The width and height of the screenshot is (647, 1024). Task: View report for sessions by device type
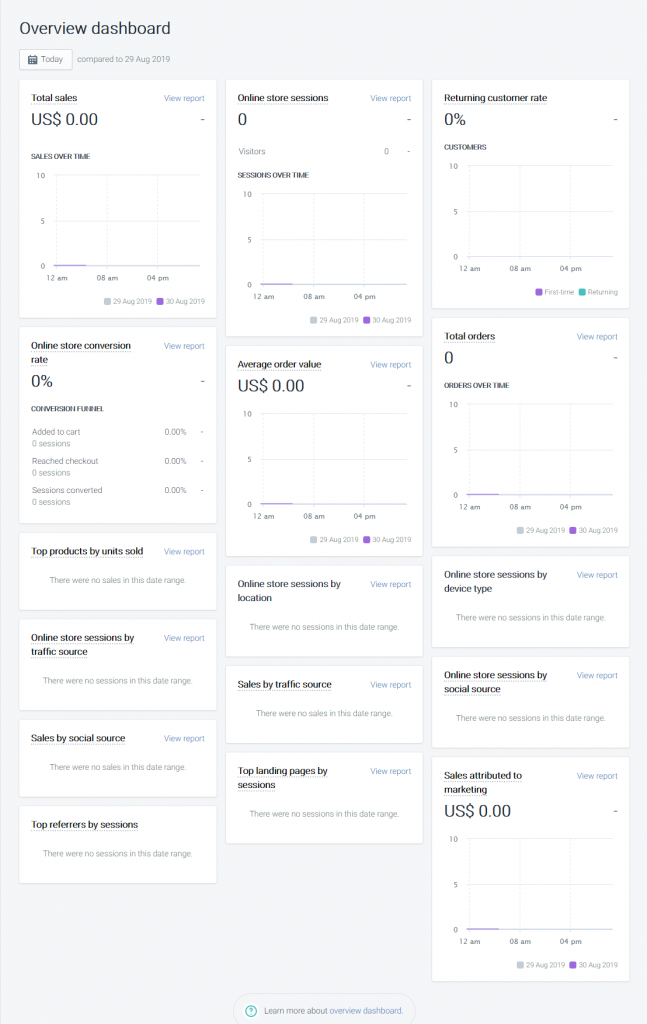(x=597, y=575)
